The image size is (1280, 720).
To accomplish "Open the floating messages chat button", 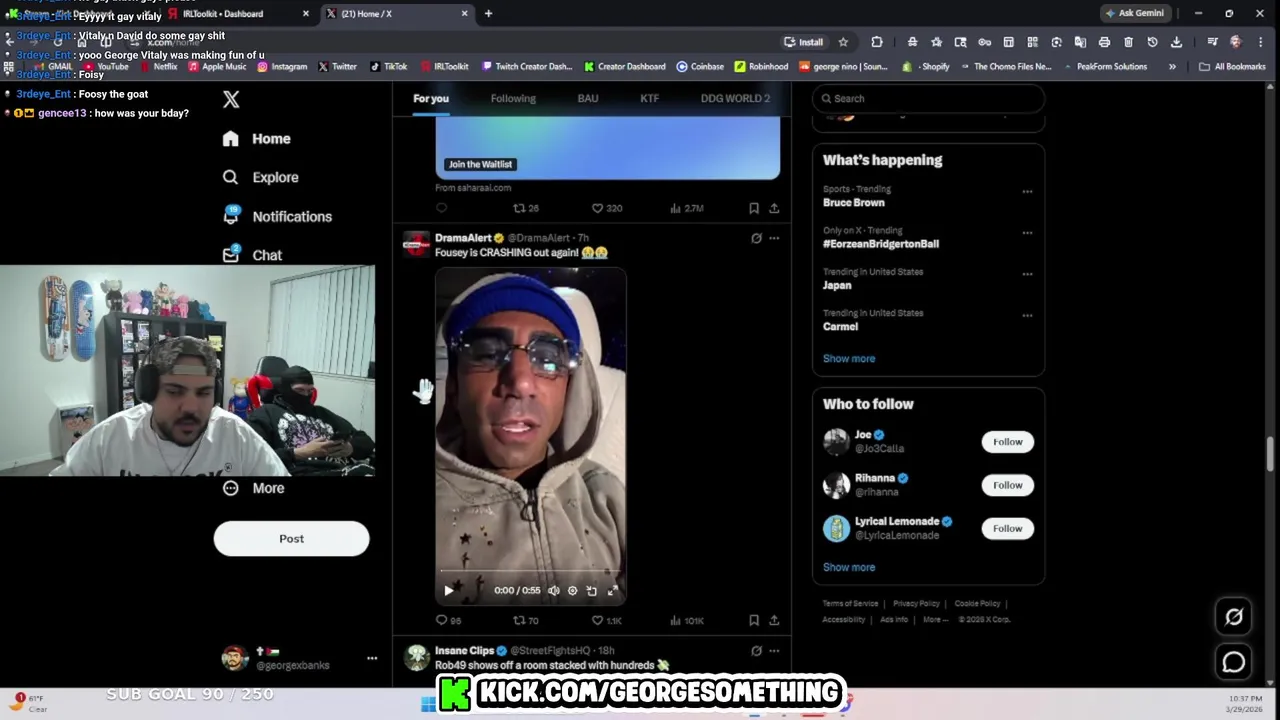I will pos(1234,662).
